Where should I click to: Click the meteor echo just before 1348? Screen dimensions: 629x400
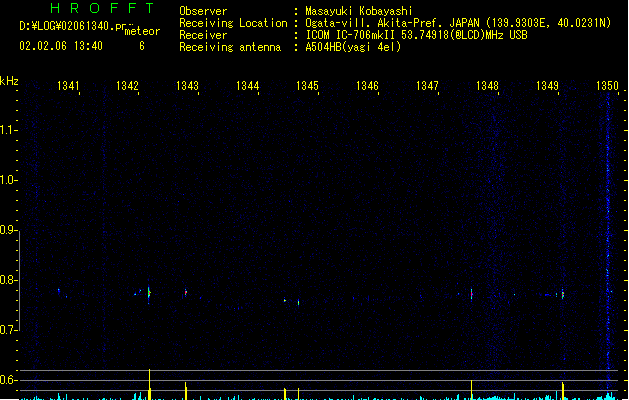(x=472, y=294)
